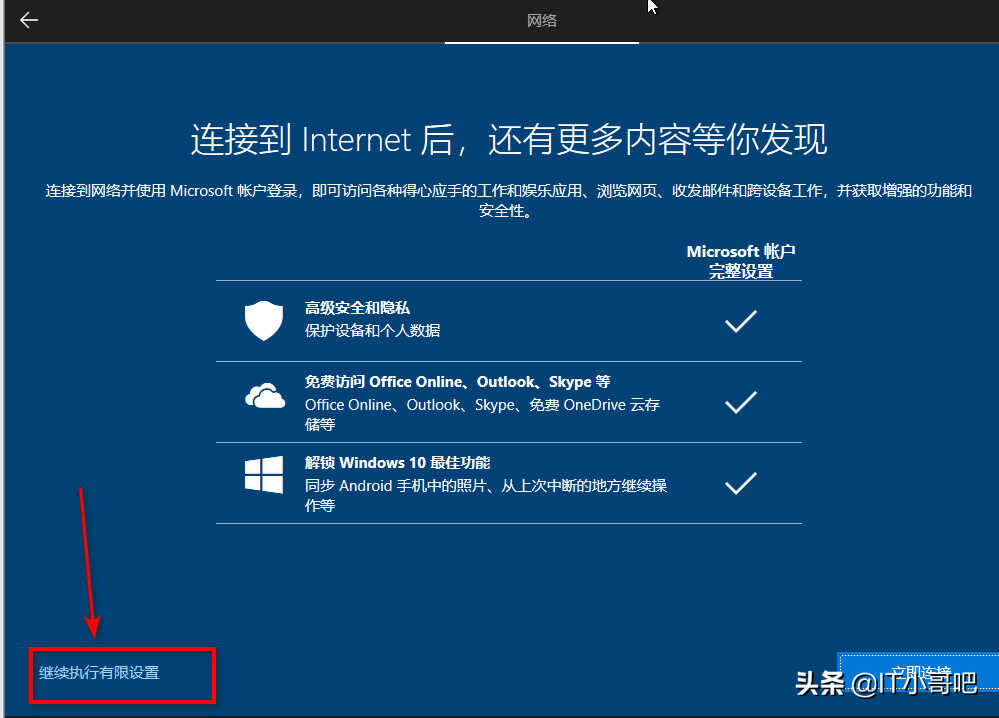Image resolution: width=999 pixels, height=718 pixels.
Task: Click the shield icon beside 高级安全和隐私
Action: coord(263,318)
